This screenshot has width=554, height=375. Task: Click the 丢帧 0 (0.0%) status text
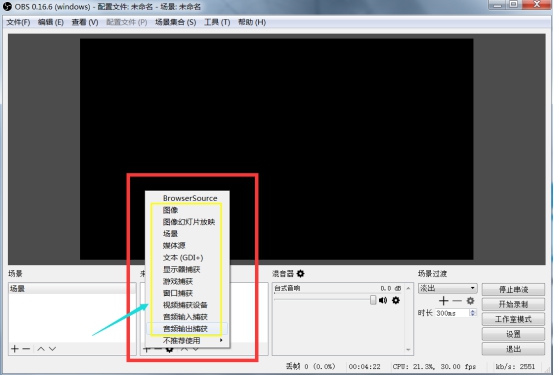coord(310,367)
